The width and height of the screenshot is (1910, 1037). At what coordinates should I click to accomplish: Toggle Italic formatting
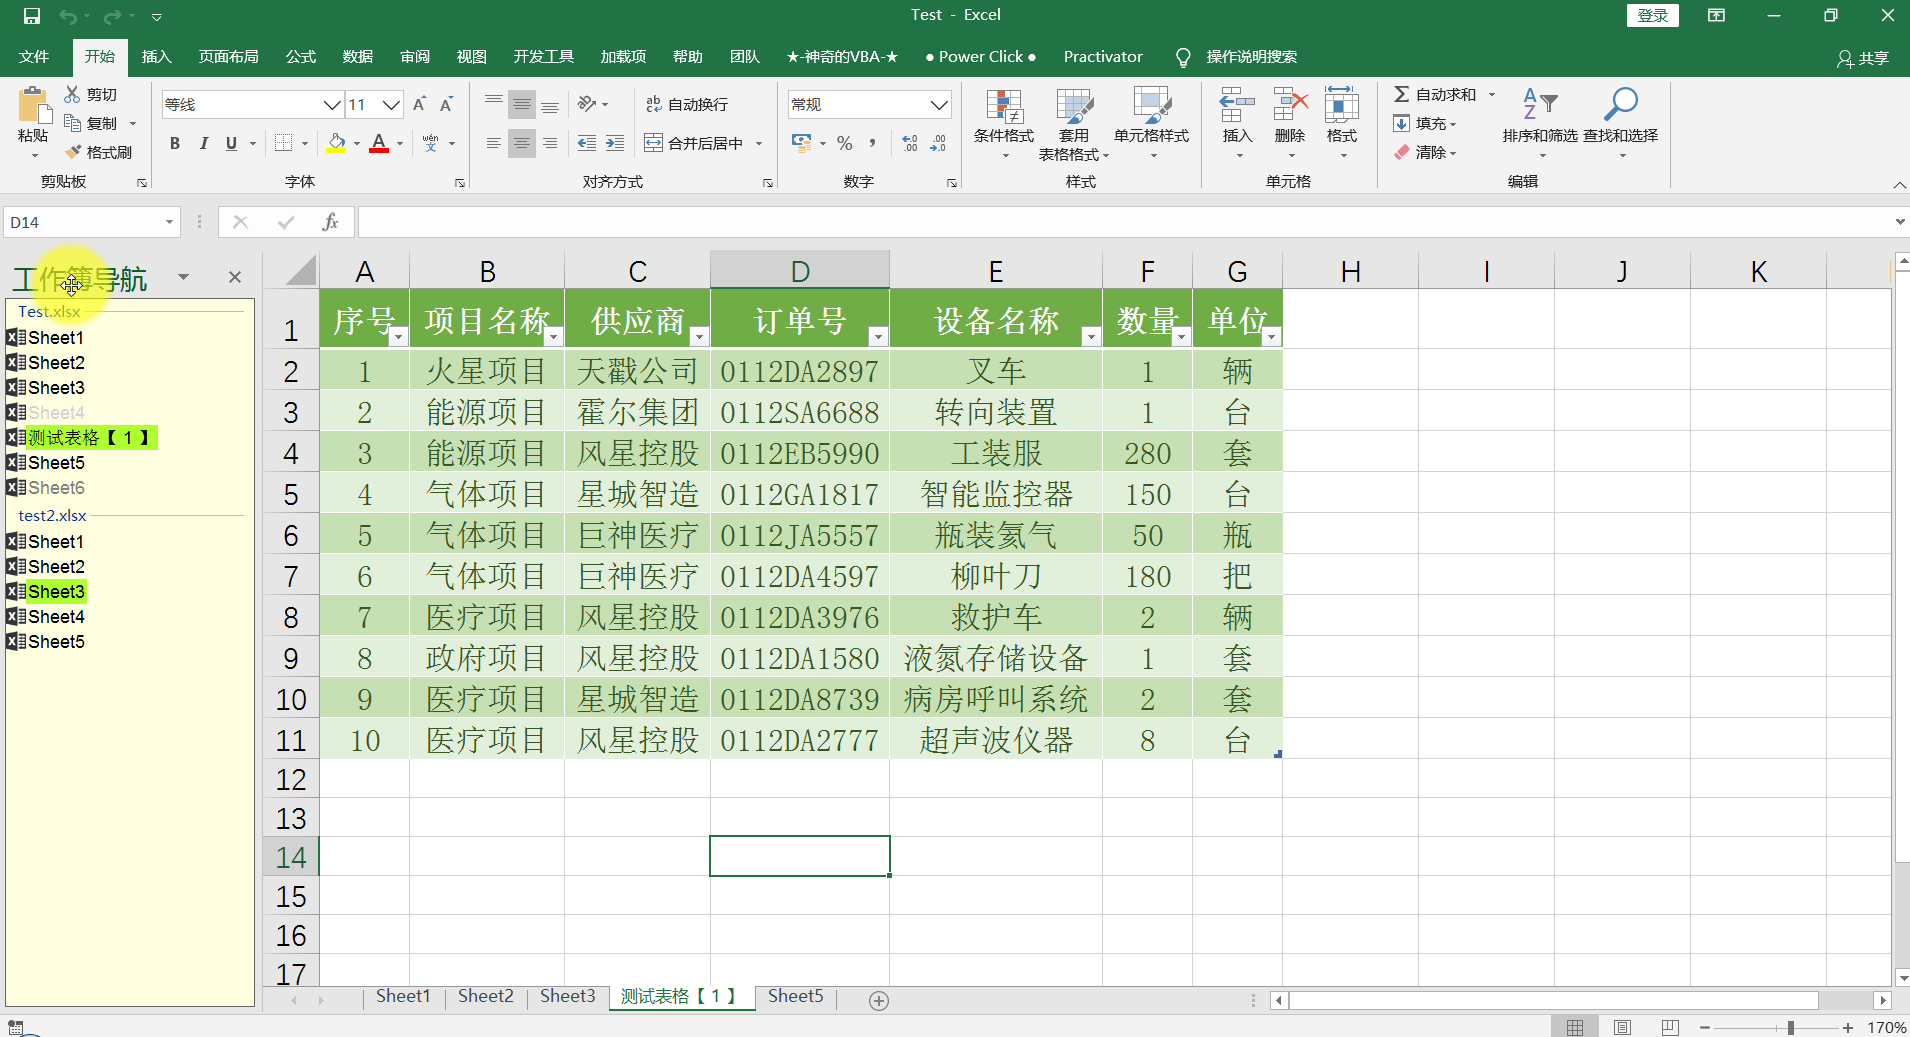(203, 143)
